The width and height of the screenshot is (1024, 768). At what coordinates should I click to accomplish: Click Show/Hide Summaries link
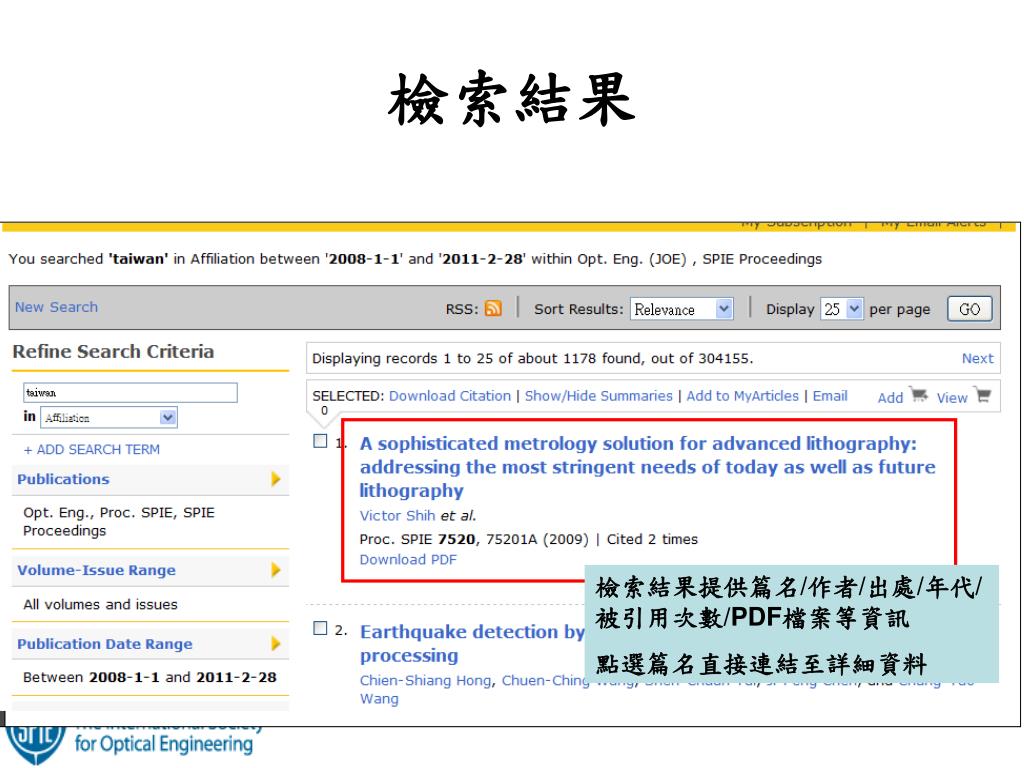click(598, 396)
